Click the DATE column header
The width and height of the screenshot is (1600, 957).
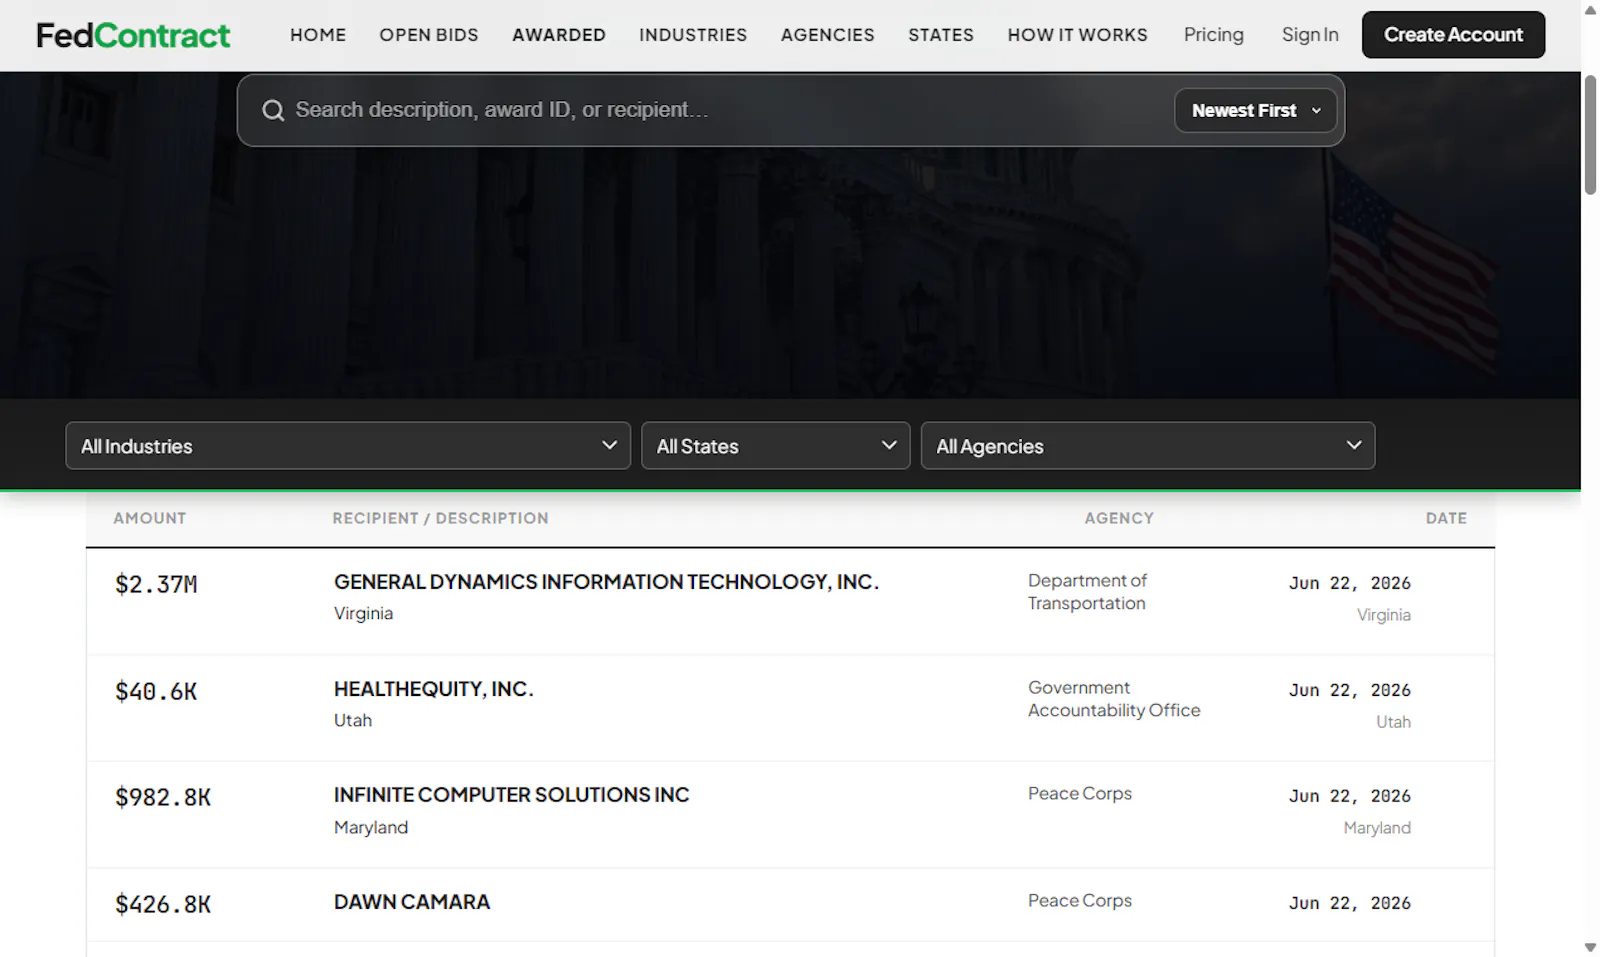[1446, 518]
